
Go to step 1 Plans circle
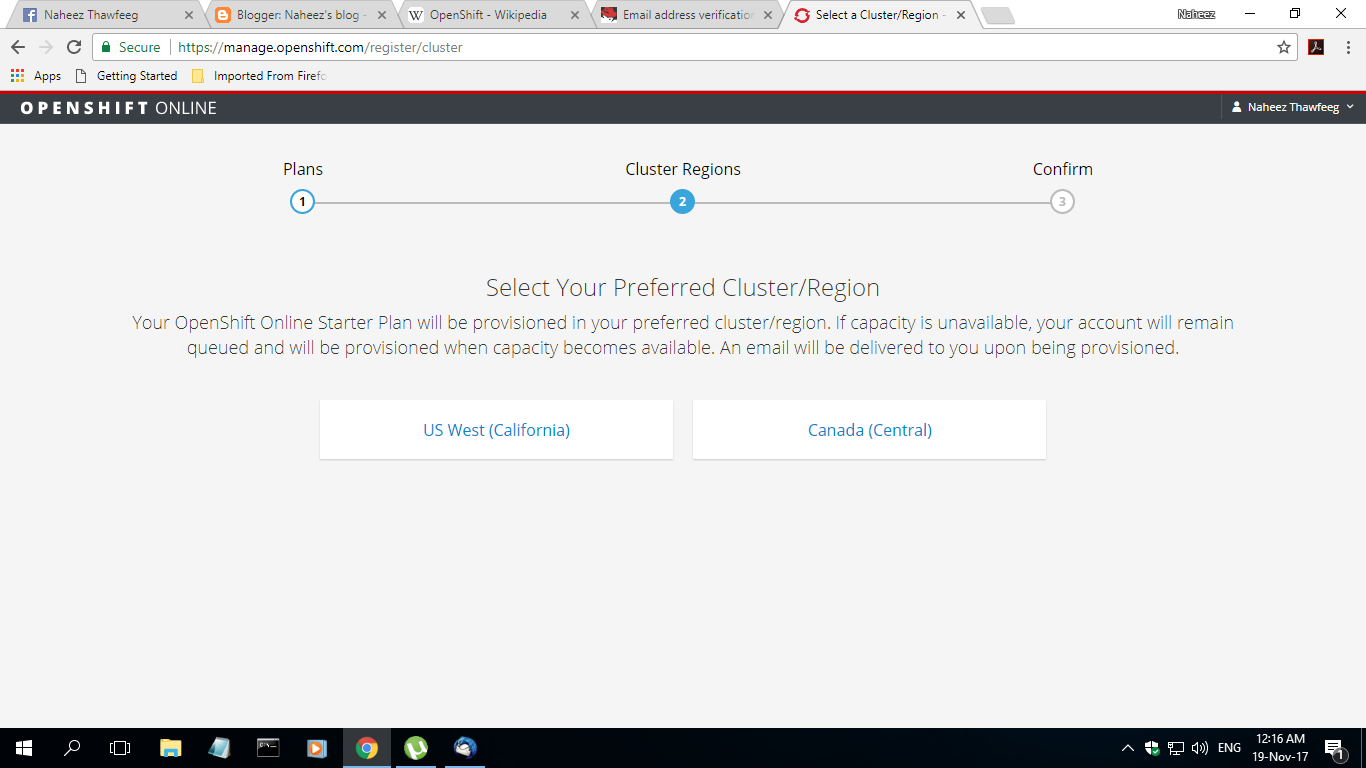[302, 202]
